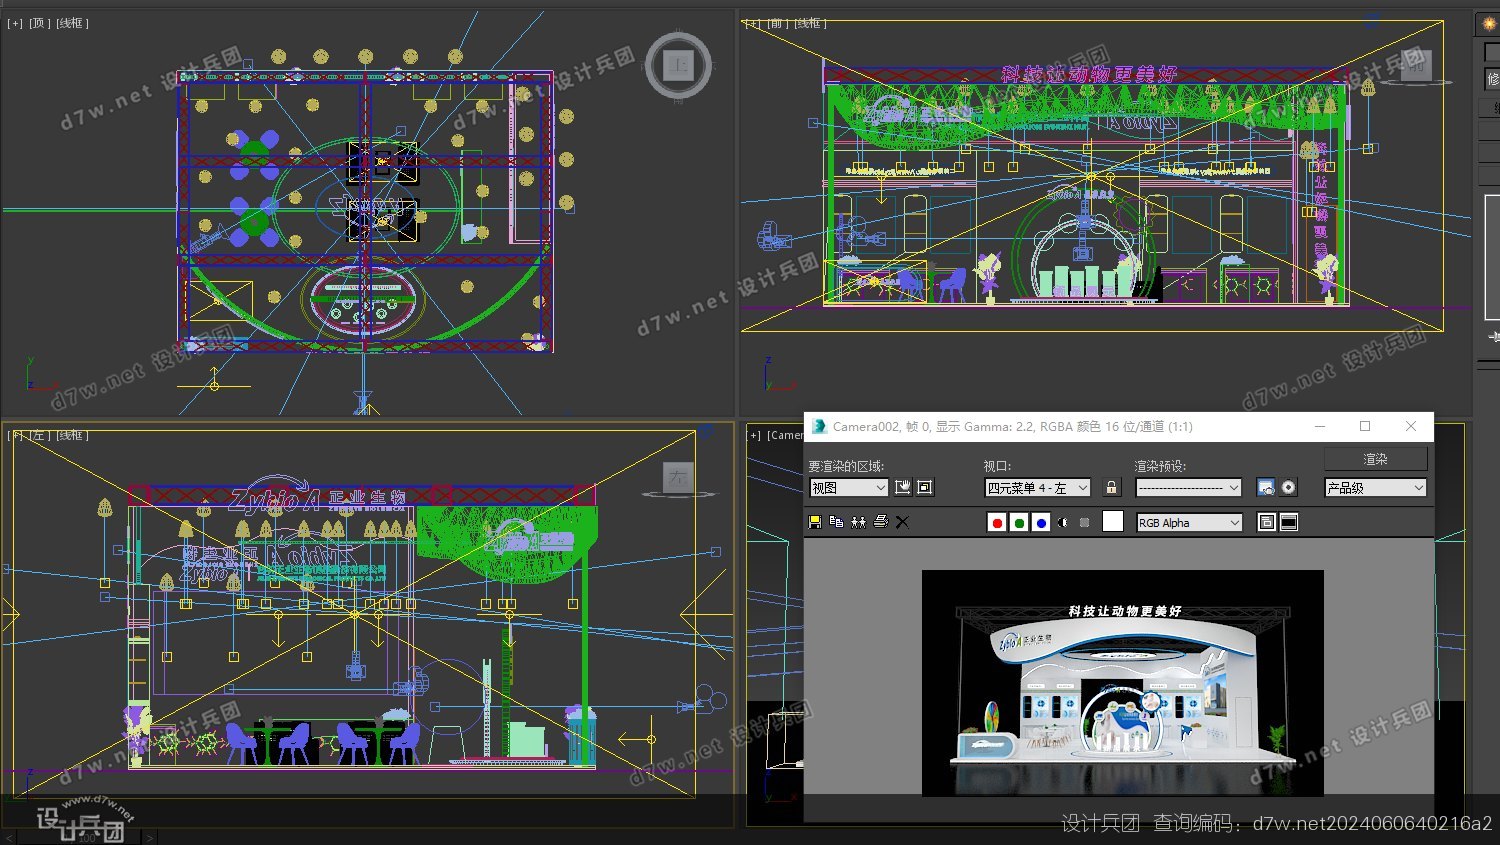Open the viewport dropdown showing 四元菜单 4 - 左
The width and height of the screenshot is (1500, 845).
(x=1038, y=488)
